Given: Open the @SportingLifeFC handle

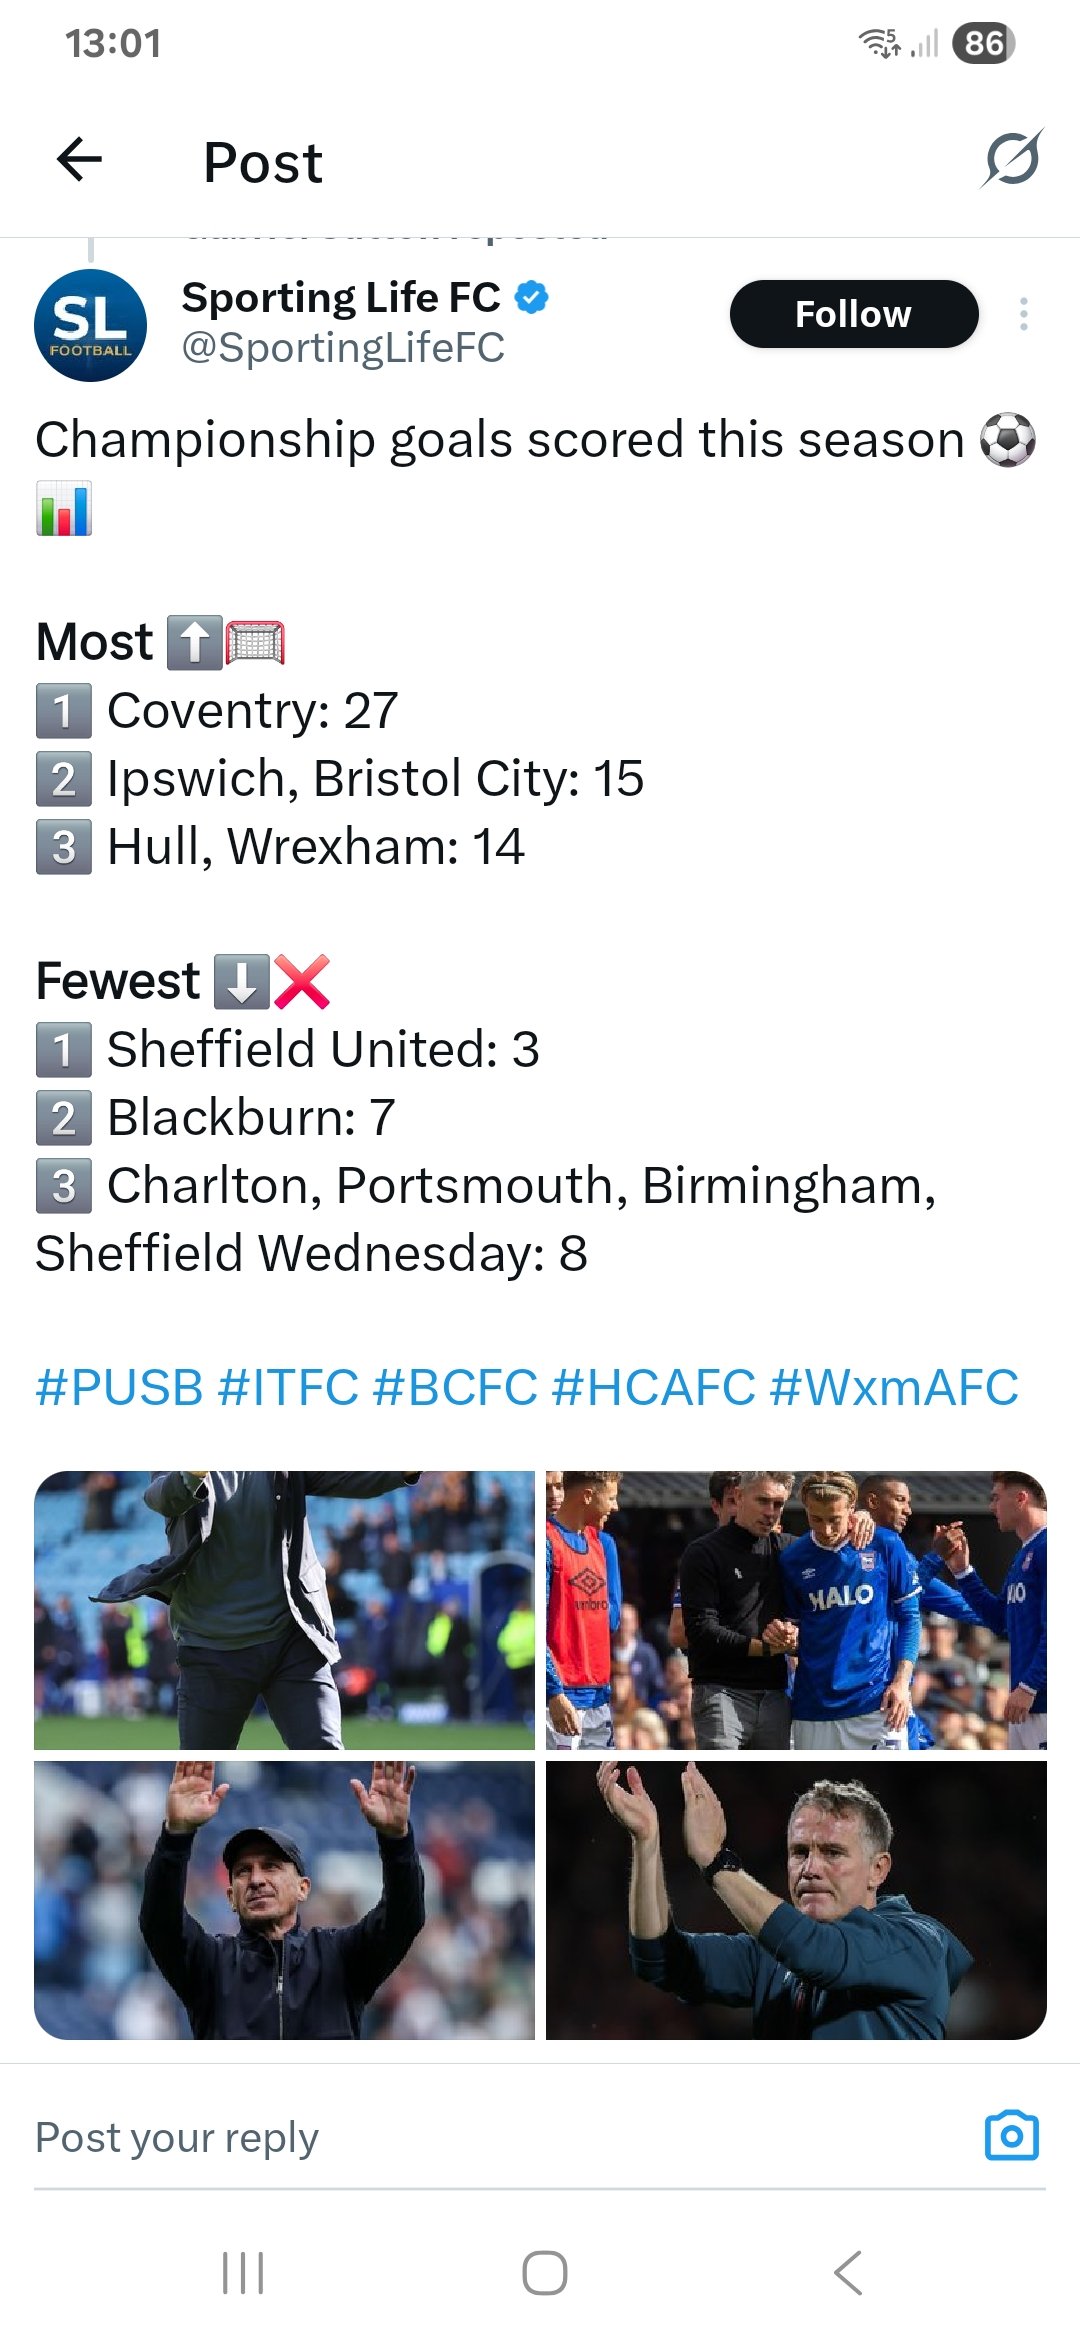Looking at the screenshot, I should click(x=343, y=348).
